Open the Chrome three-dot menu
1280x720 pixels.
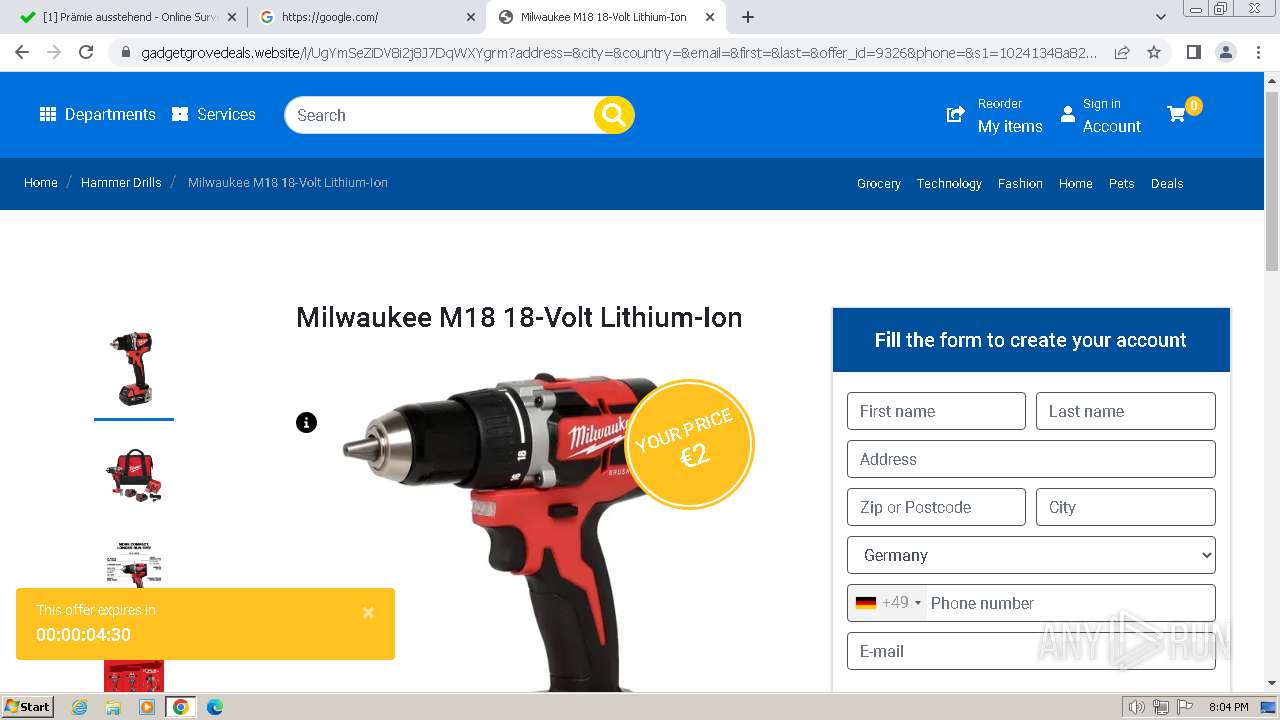click(x=1258, y=52)
